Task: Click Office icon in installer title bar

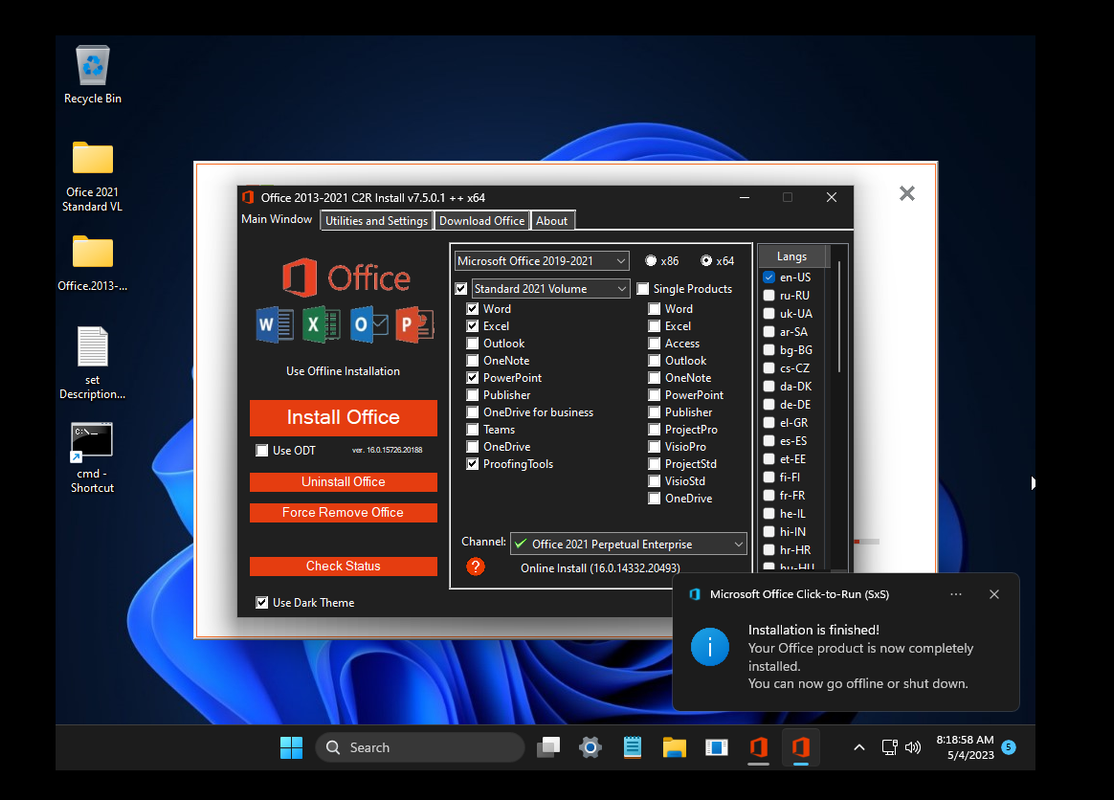Action: point(248,197)
